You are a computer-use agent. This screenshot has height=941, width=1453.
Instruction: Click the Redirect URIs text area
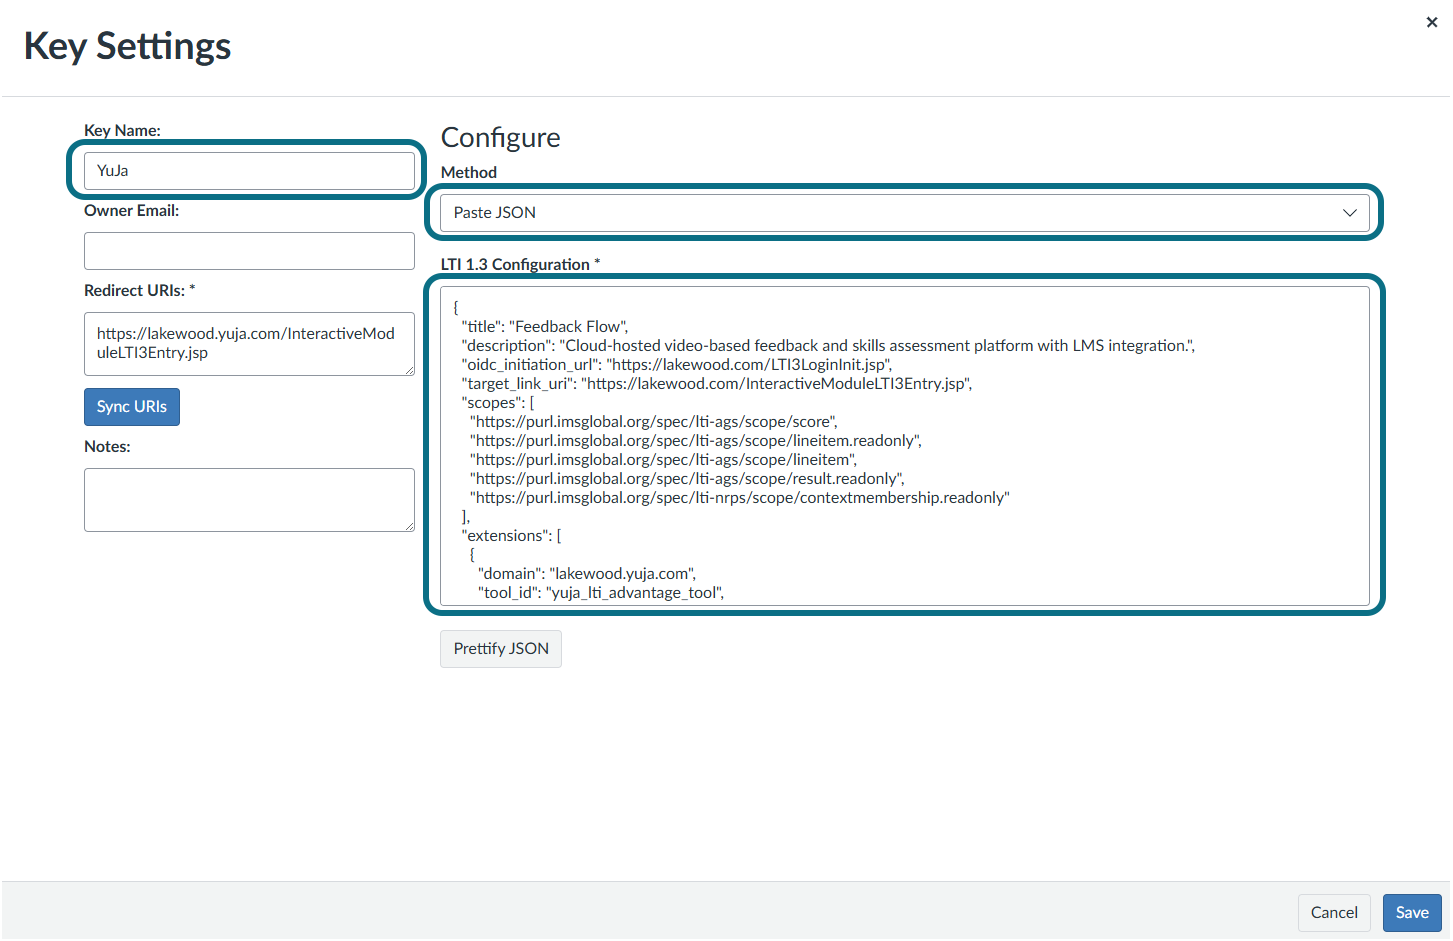tap(249, 343)
